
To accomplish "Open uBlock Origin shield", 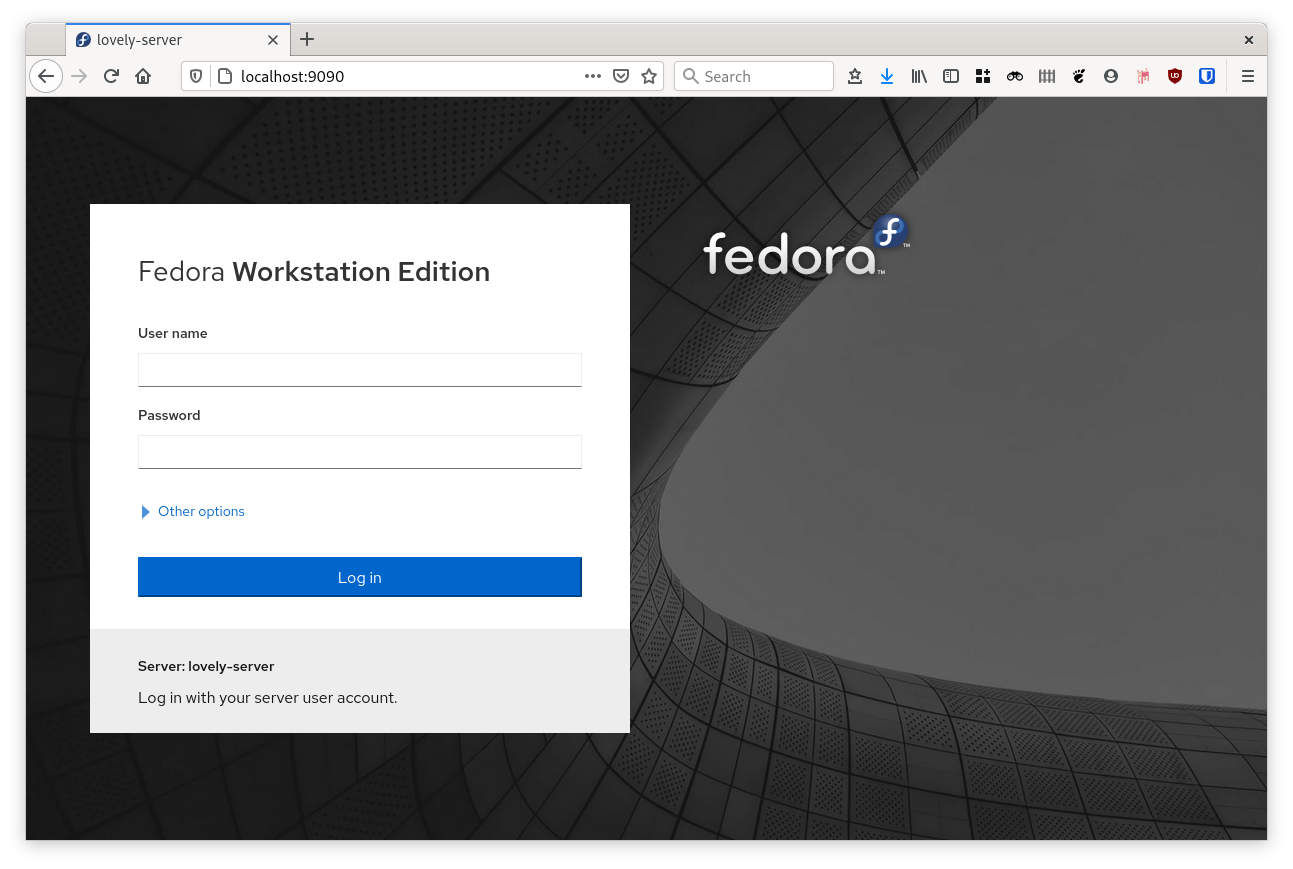I will (1175, 76).
